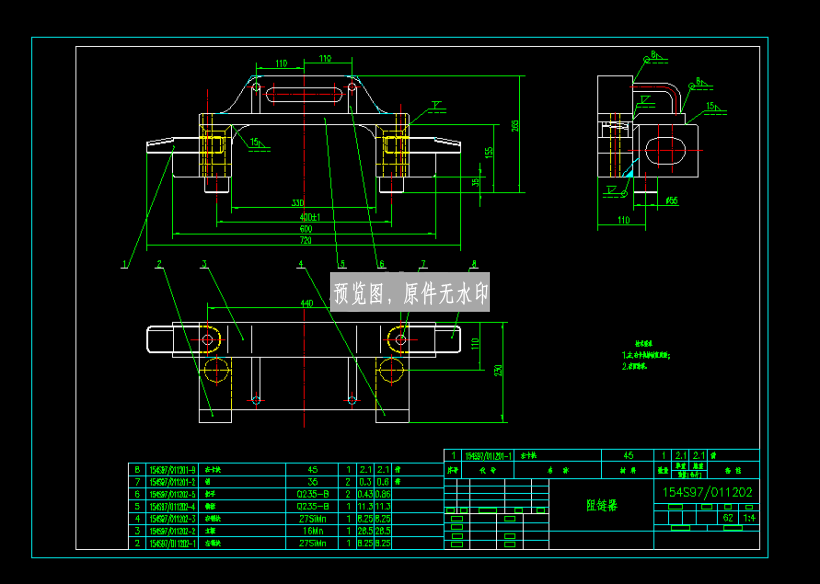Click part code 154S97/011201-9

[x=173, y=470]
